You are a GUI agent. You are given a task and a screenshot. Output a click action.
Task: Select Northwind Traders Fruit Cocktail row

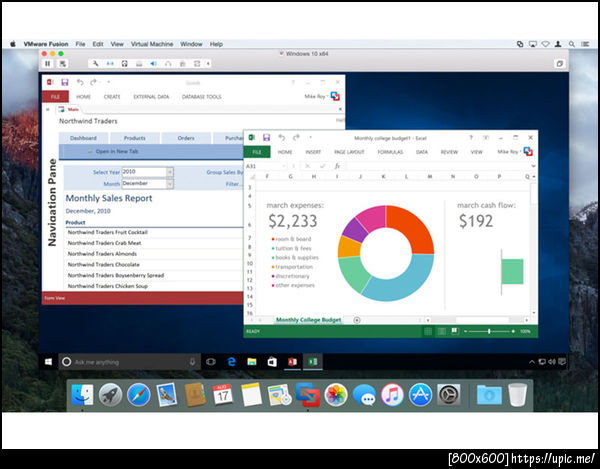pyautogui.click(x=155, y=232)
